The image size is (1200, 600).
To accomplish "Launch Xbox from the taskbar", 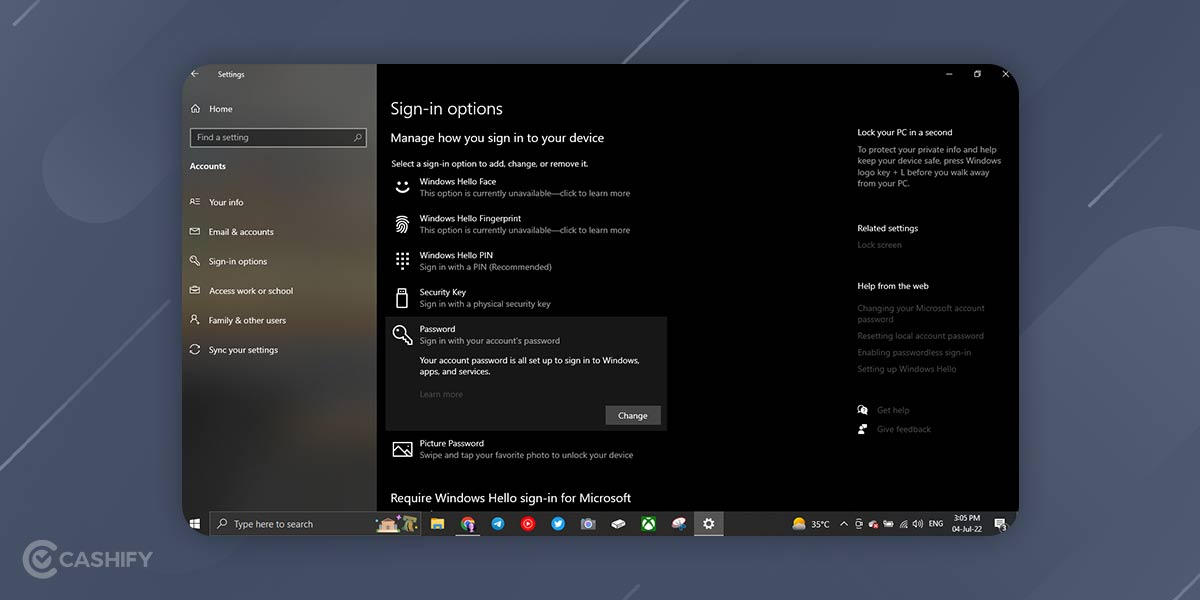I will pos(648,523).
